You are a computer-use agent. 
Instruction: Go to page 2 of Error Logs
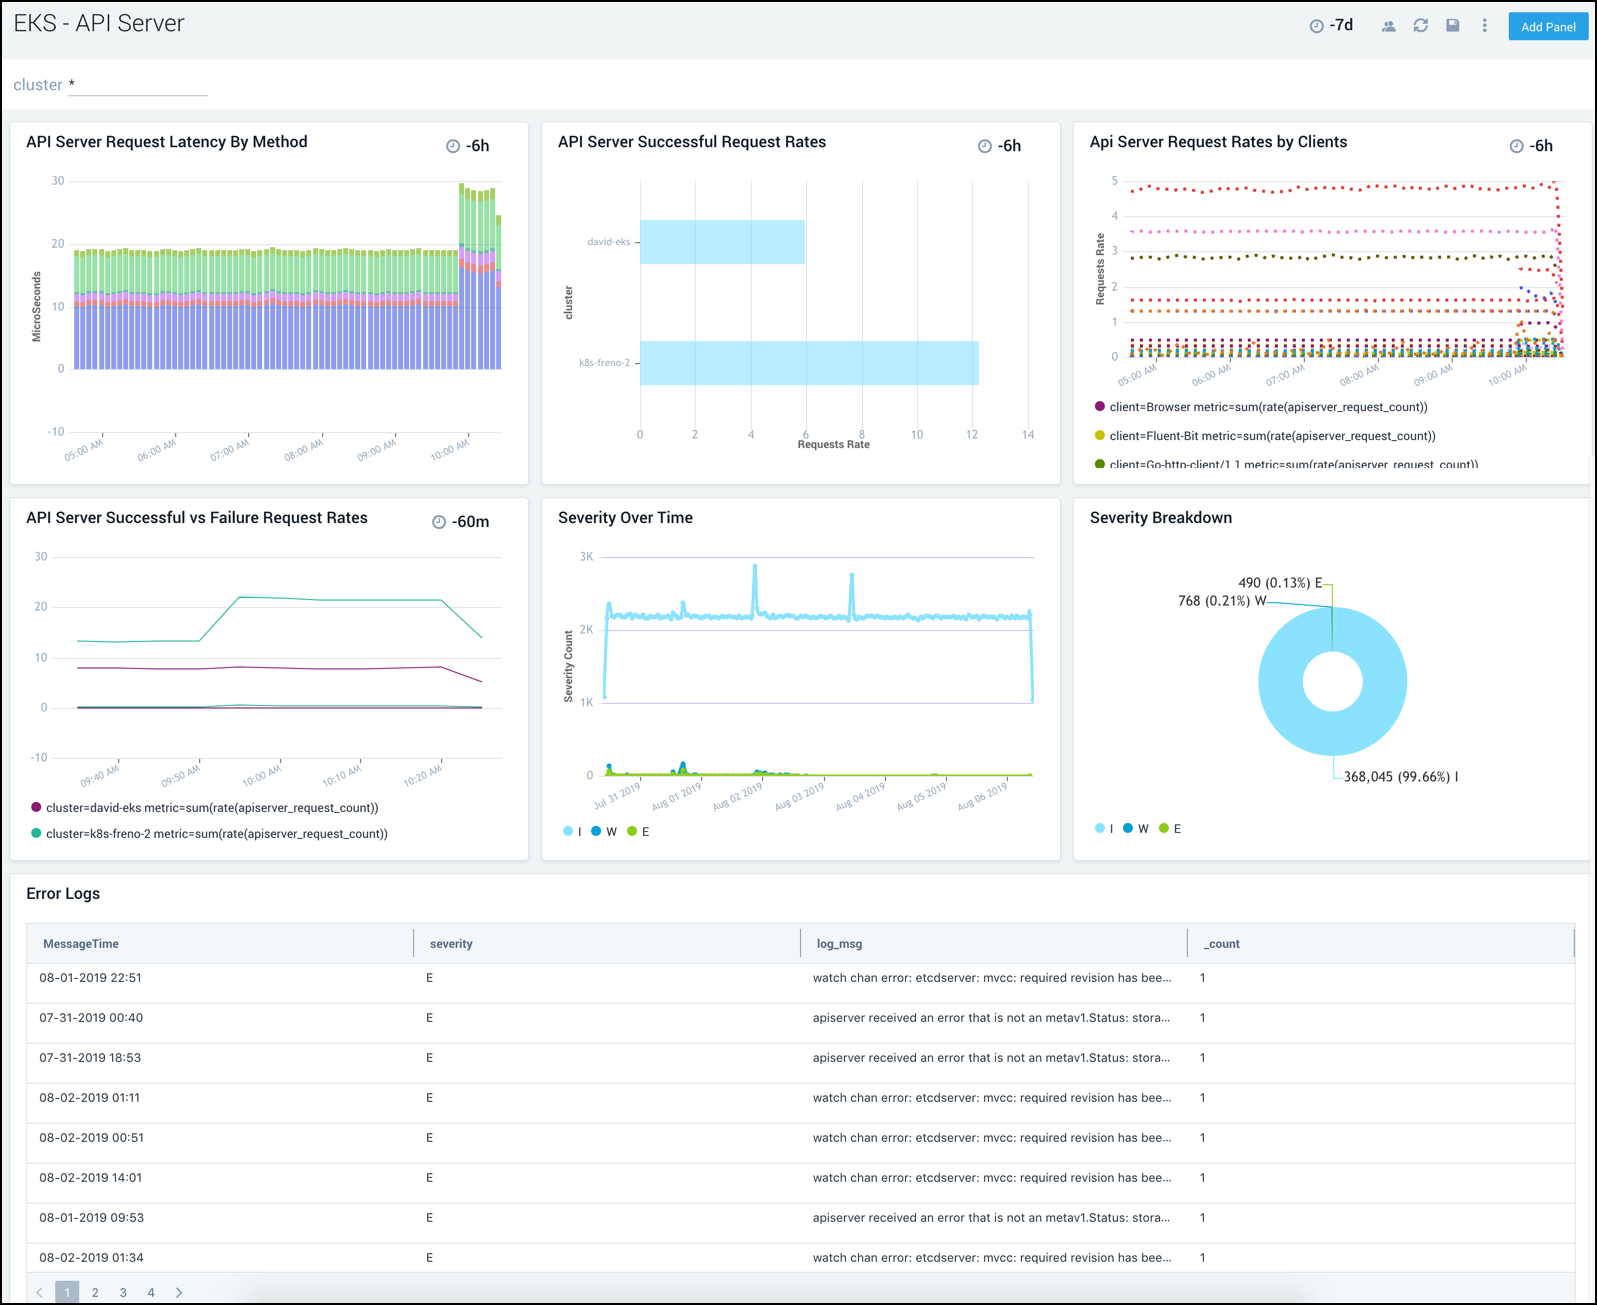(95, 1292)
